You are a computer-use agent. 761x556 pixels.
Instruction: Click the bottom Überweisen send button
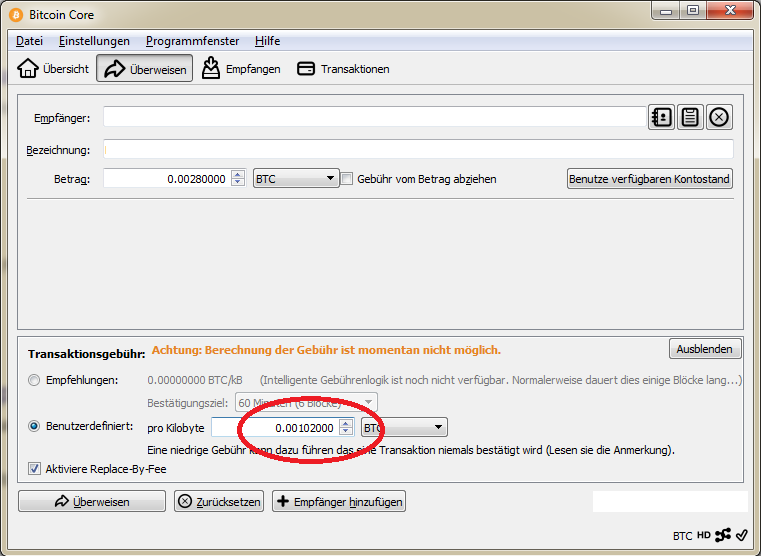(92, 502)
